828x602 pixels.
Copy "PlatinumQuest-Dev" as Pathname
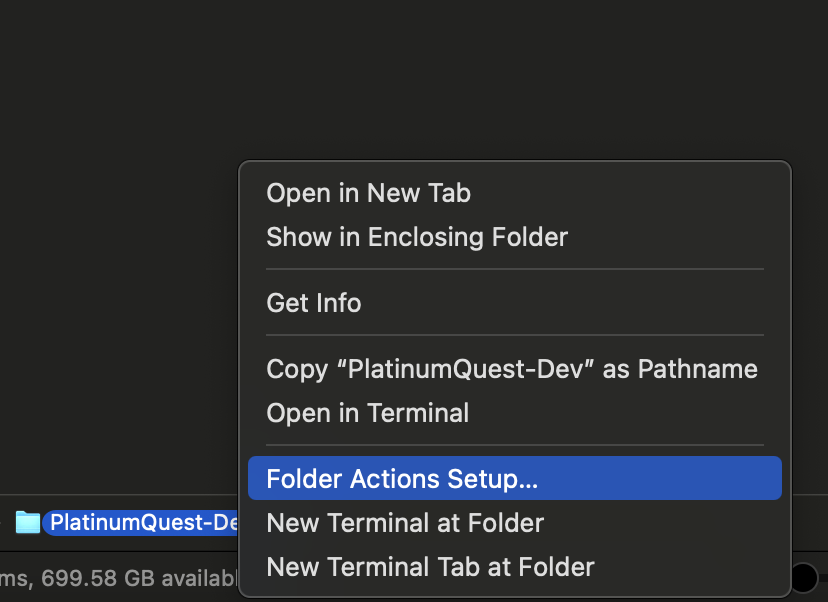pyautogui.click(x=511, y=369)
